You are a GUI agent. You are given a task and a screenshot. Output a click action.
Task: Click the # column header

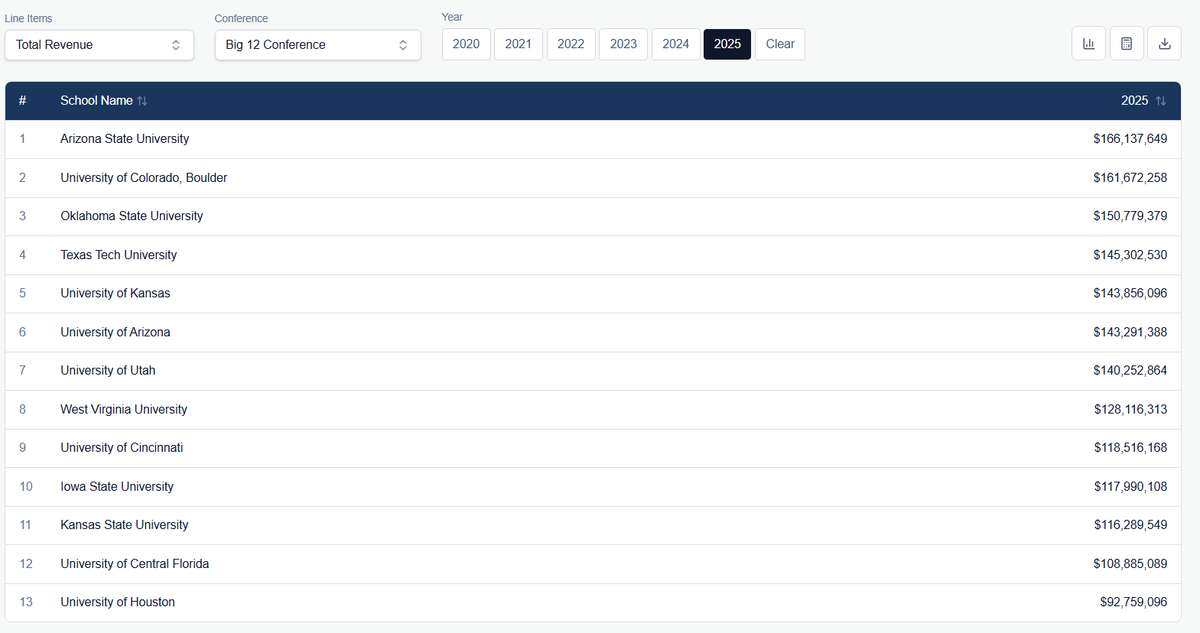23,101
